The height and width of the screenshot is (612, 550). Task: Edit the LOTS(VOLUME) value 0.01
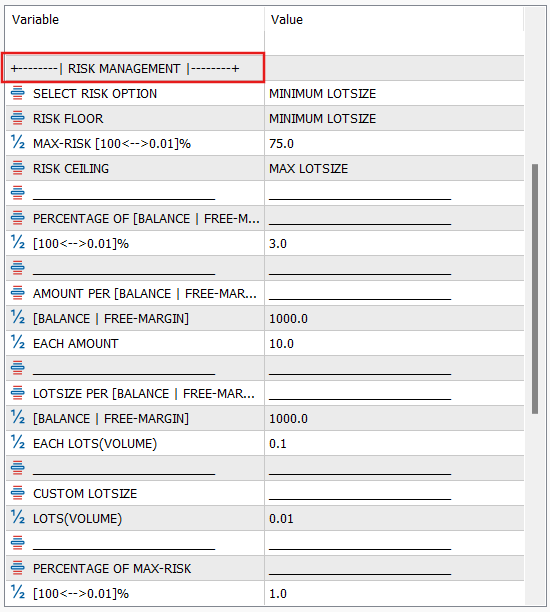(x=394, y=518)
